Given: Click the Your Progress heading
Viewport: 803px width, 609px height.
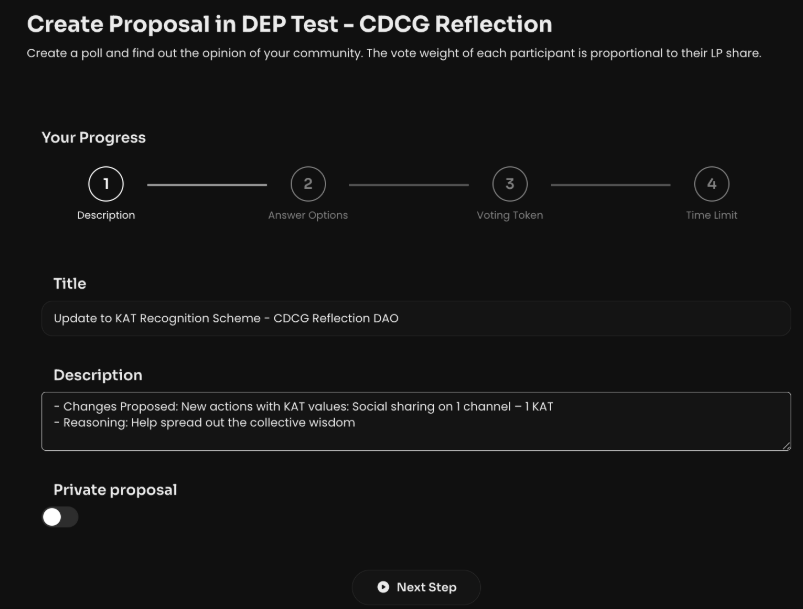Looking at the screenshot, I should (94, 138).
